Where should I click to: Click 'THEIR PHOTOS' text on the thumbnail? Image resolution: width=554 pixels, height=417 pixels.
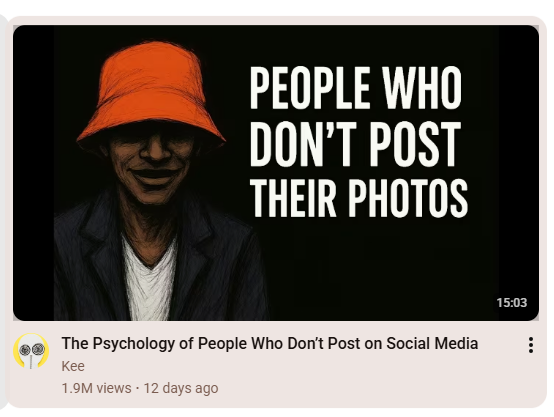(x=359, y=198)
